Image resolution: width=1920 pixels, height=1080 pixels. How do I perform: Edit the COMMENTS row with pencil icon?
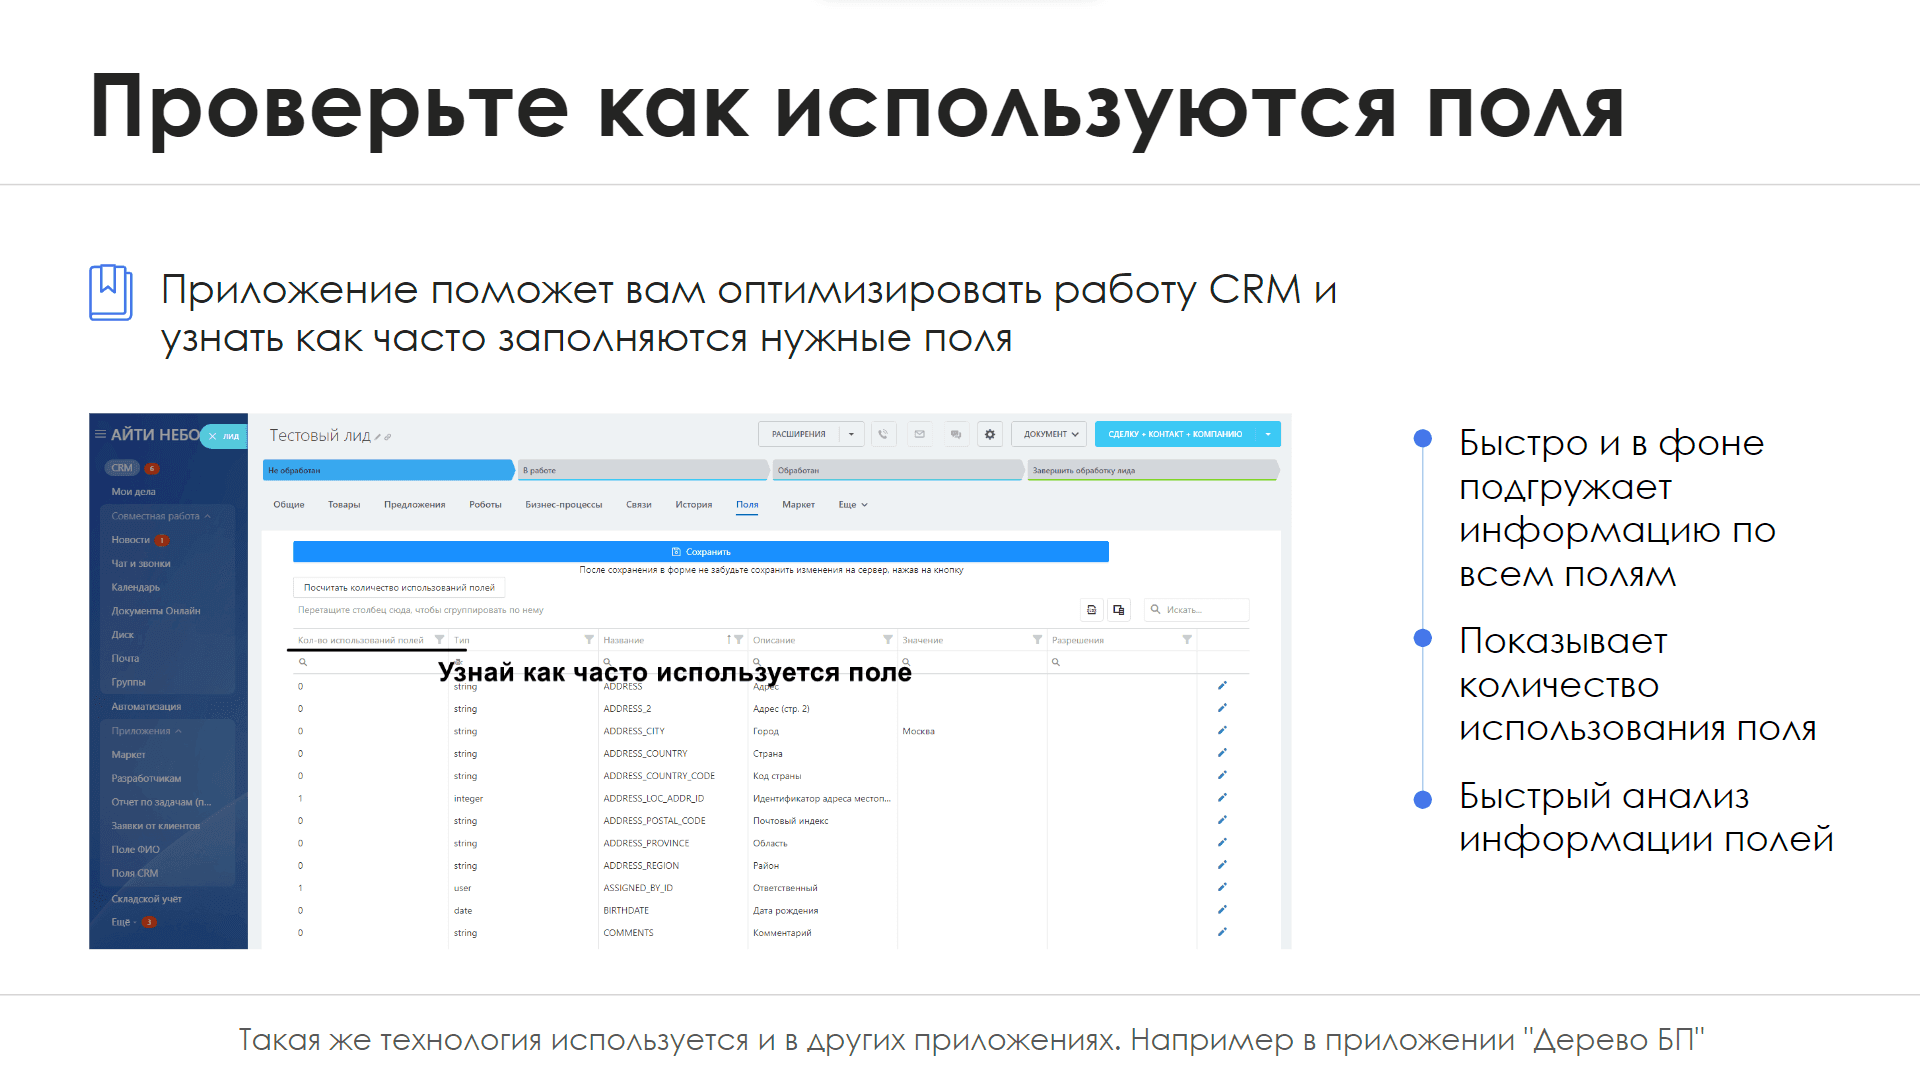point(1222,932)
